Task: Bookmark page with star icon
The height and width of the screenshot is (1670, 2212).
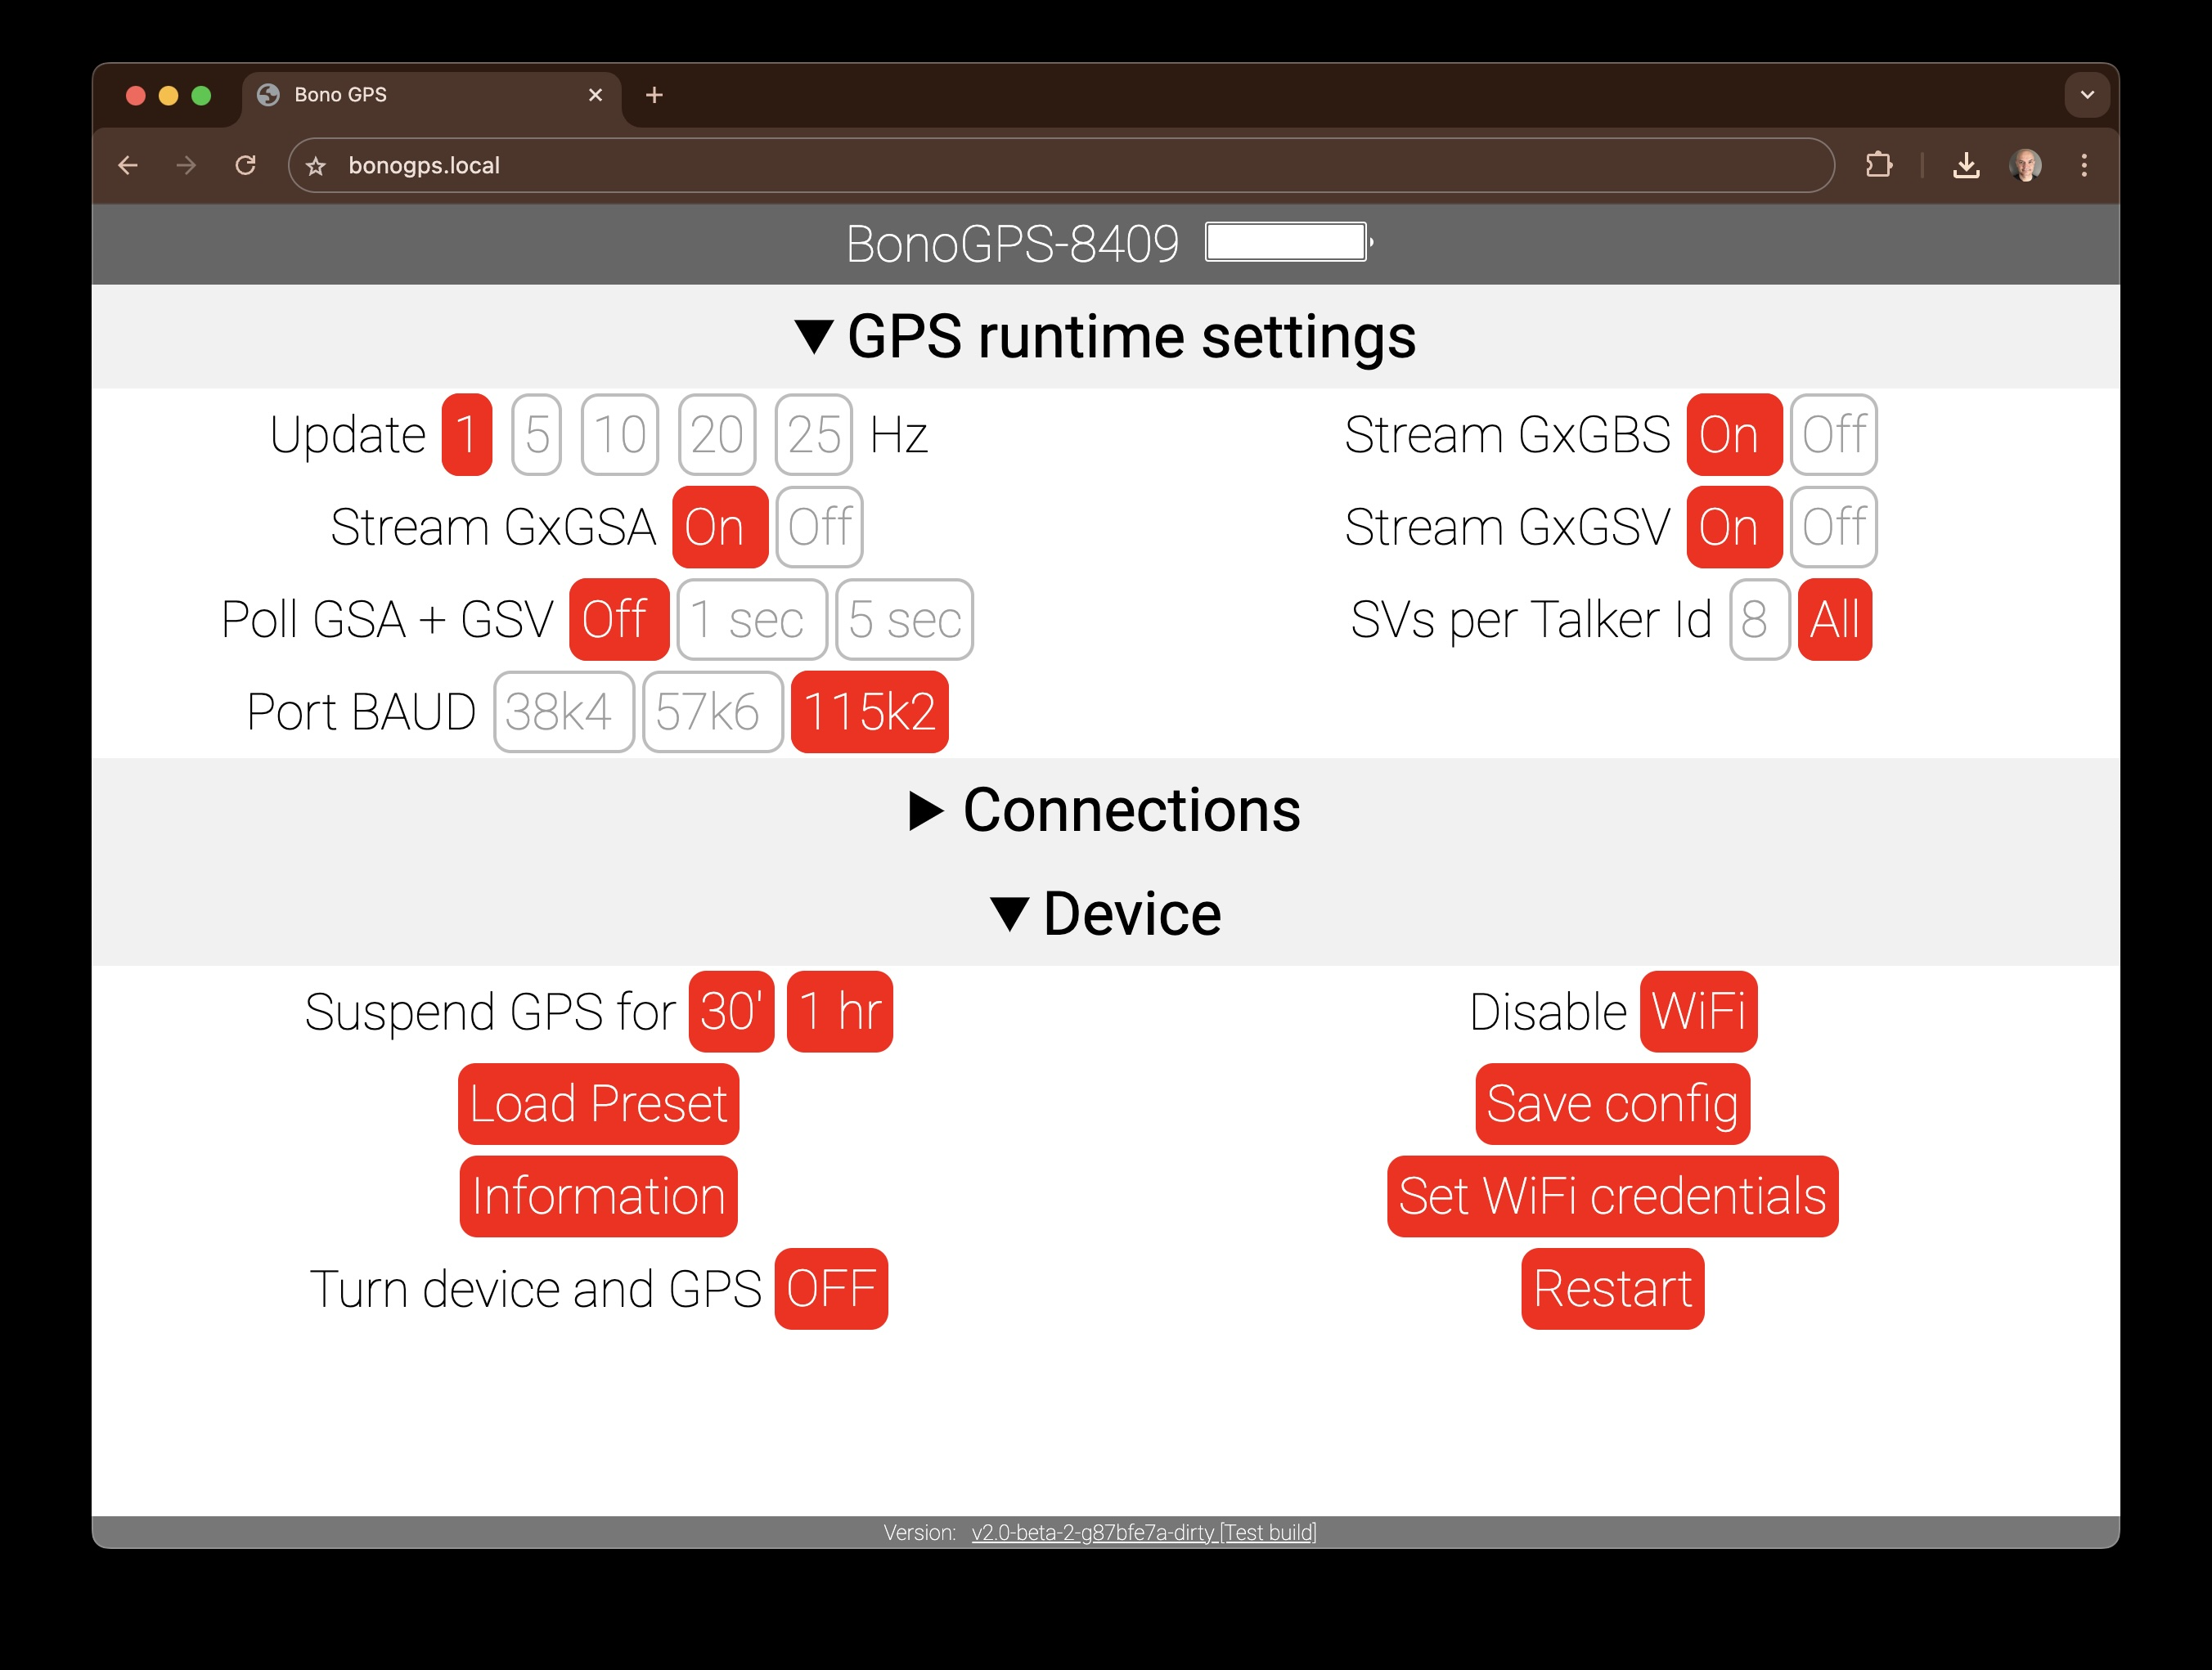Action: tap(316, 166)
